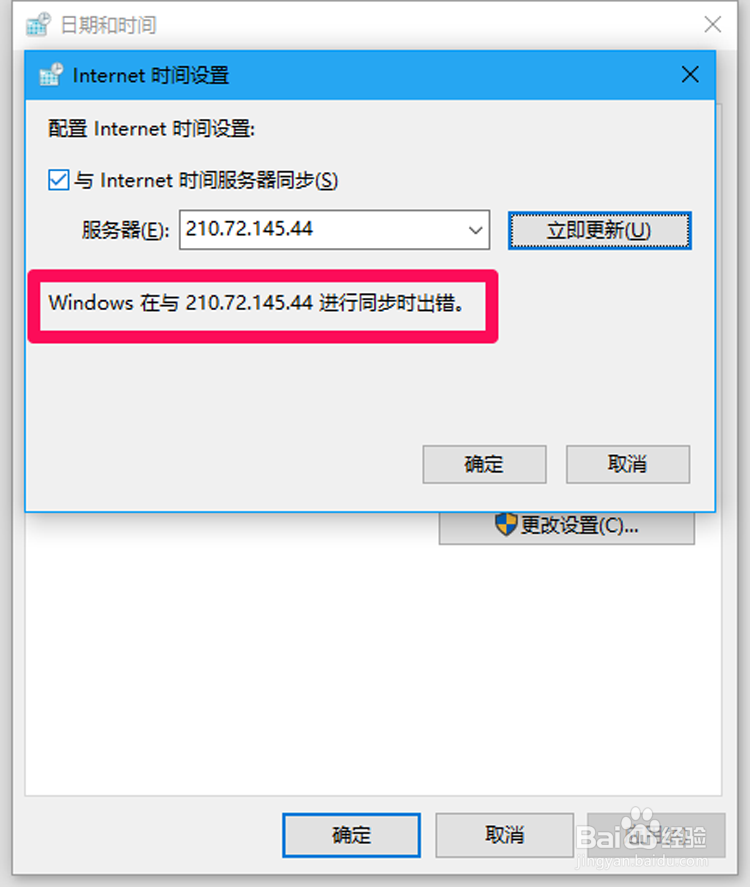
Task: Expand the 服务器 dropdown arrow
Action: pyautogui.click(x=475, y=230)
